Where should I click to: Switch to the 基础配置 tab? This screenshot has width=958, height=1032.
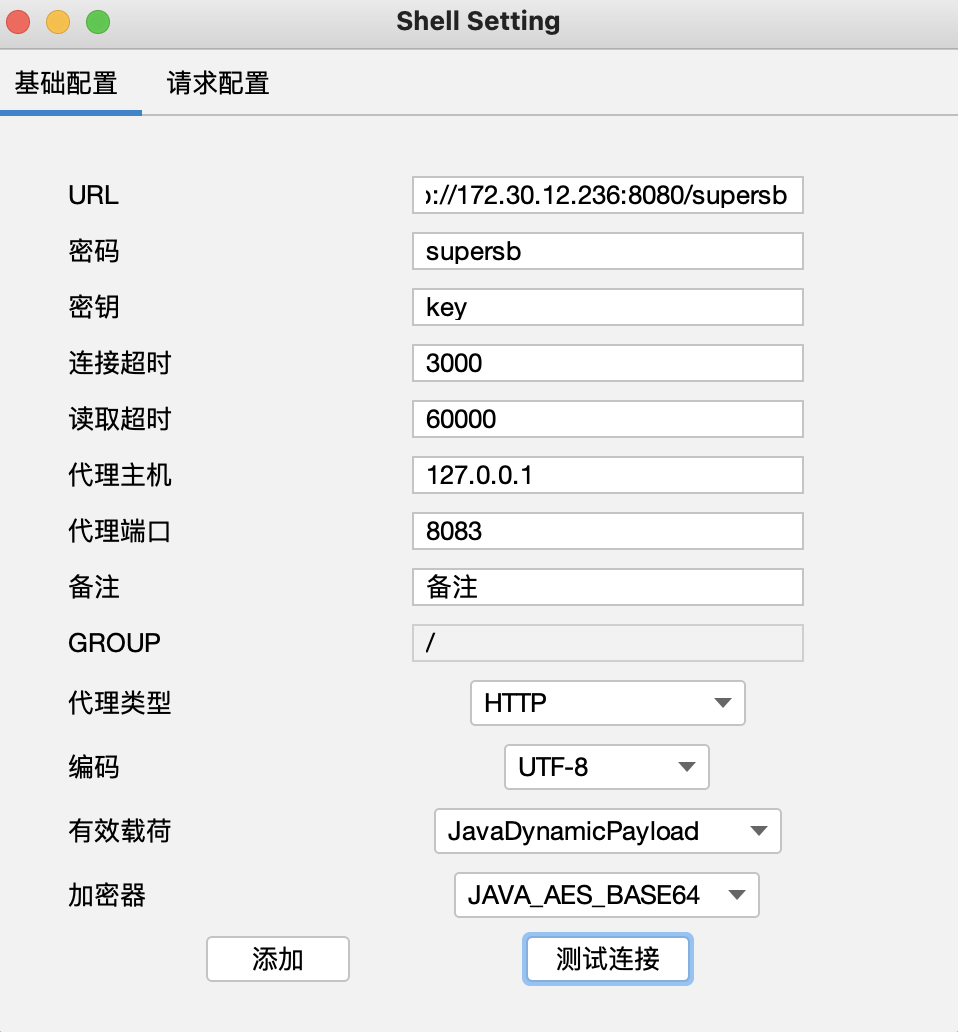(x=66, y=83)
